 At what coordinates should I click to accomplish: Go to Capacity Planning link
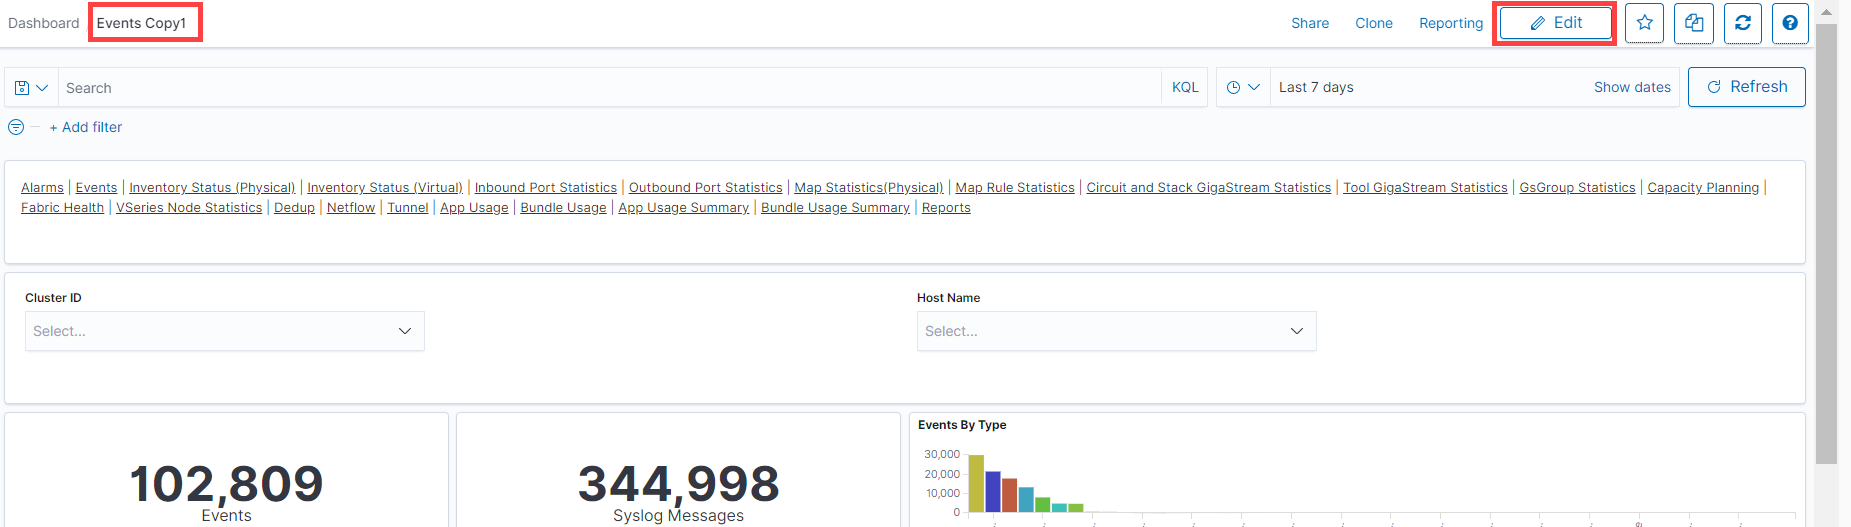pyautogui.click(x=1702, y=188)
